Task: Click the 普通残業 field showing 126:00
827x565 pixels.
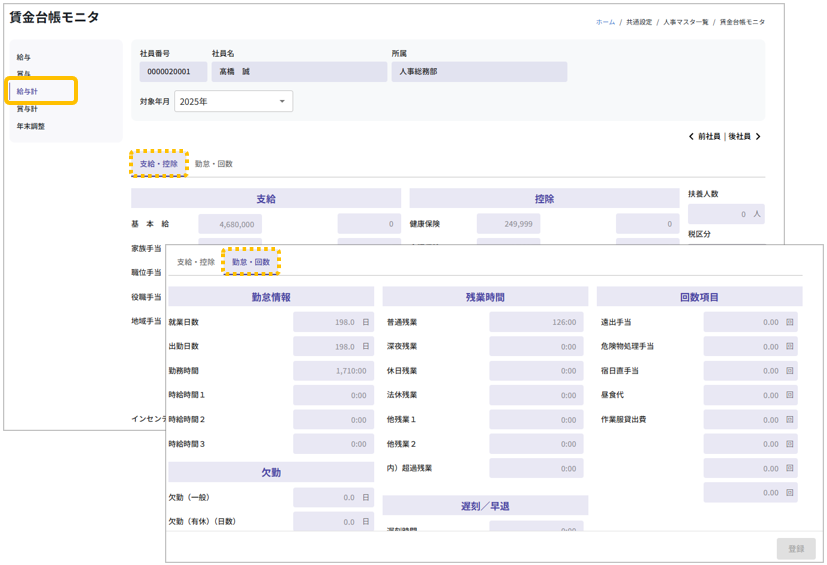Action: 535,322
